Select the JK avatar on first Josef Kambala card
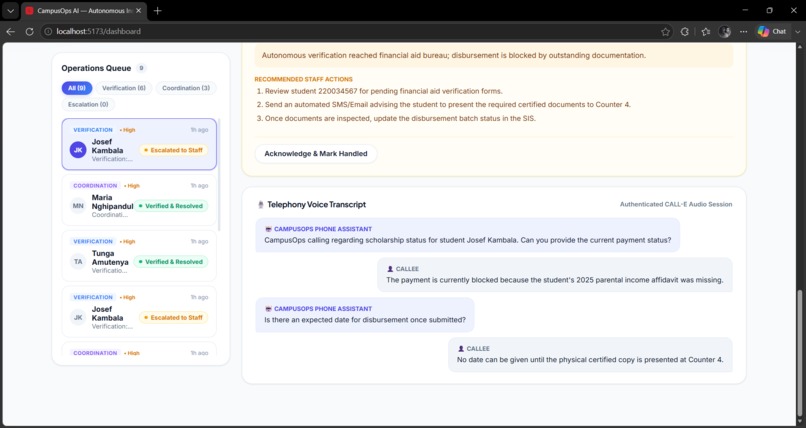The width and height of the screenshot is (806, 428). pyautogui.click(x=78, y=150)
